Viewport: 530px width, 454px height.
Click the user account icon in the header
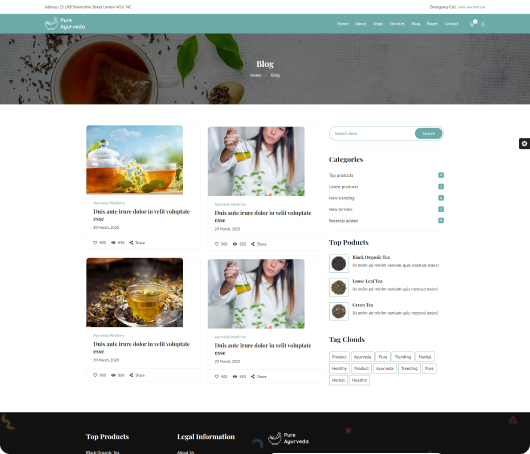coord(483,24)
